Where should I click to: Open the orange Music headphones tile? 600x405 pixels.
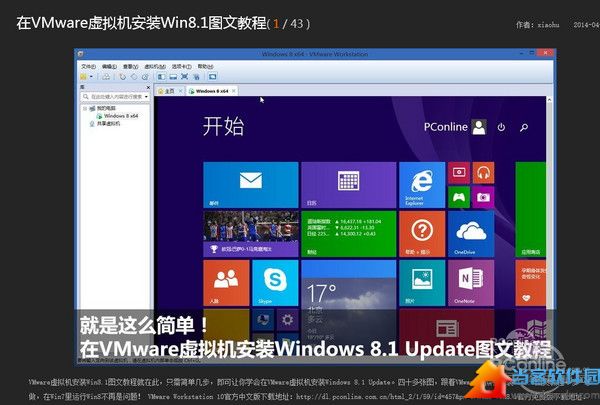click(x=483, y=173)
